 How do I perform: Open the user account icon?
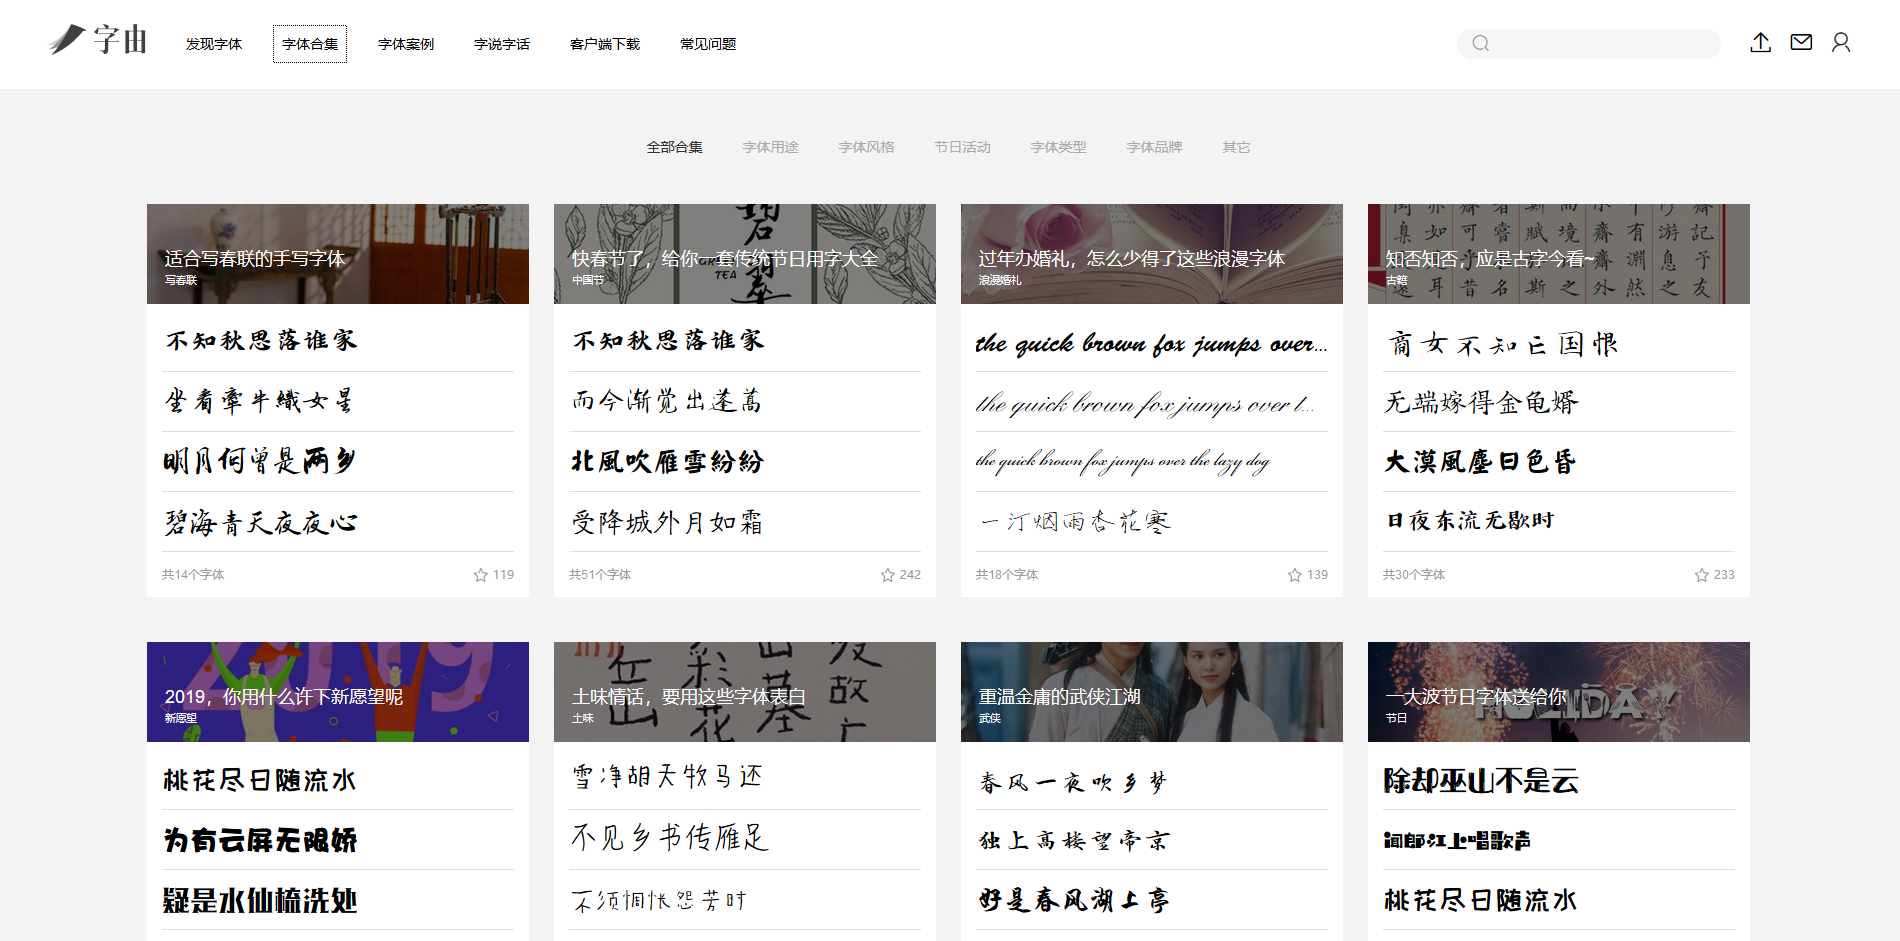1841,43
